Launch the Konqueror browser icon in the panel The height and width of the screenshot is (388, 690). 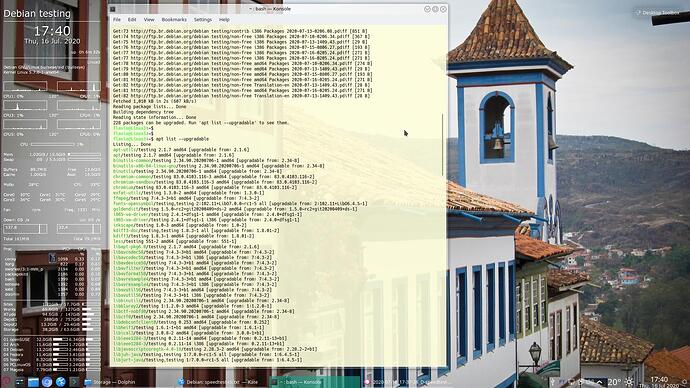tap(61, 382)
